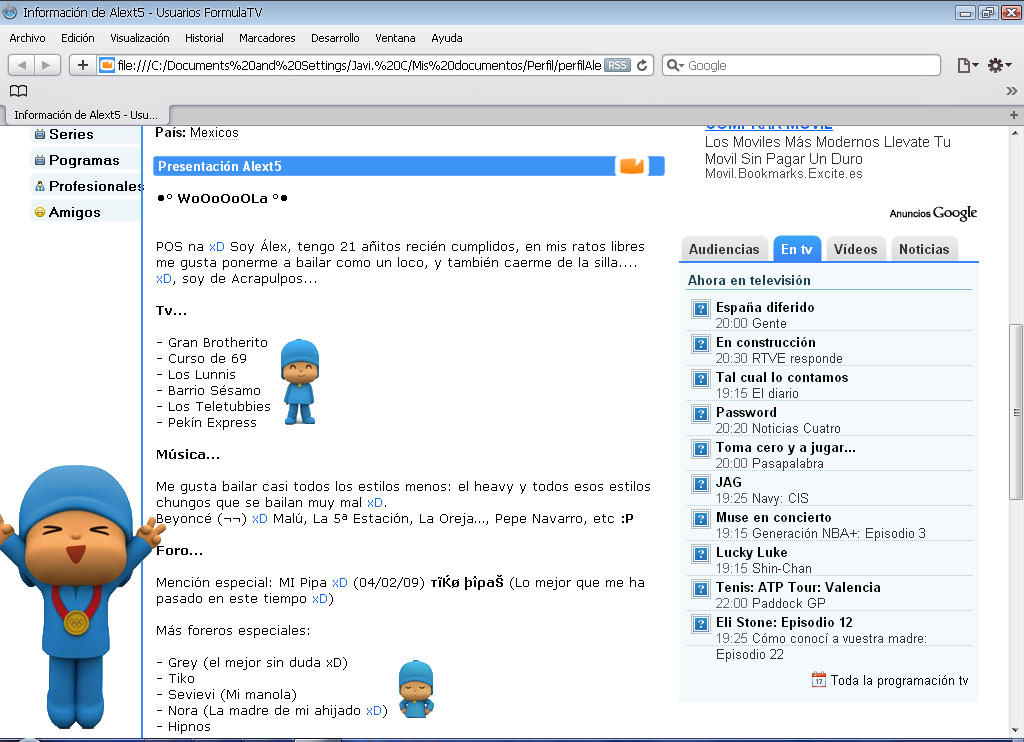The width and height of the screenshot is (1024, 742).
Task: Click the calendar icon beside Toda la programación
Action: coord(818,680)
